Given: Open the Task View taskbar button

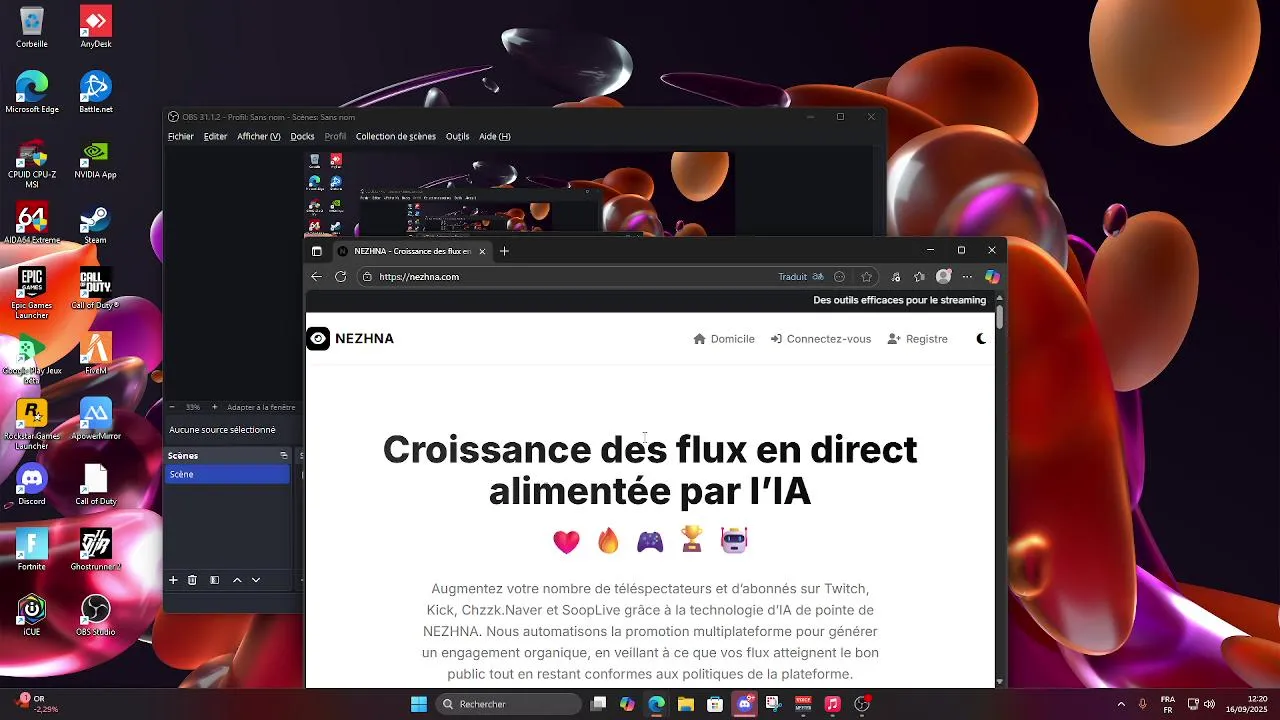Looking at the screenshot, I should (598, 704).
